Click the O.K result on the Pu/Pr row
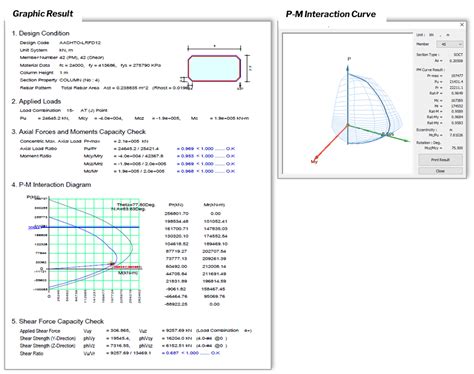Screen dimensions: 474x374 point(230,149)
